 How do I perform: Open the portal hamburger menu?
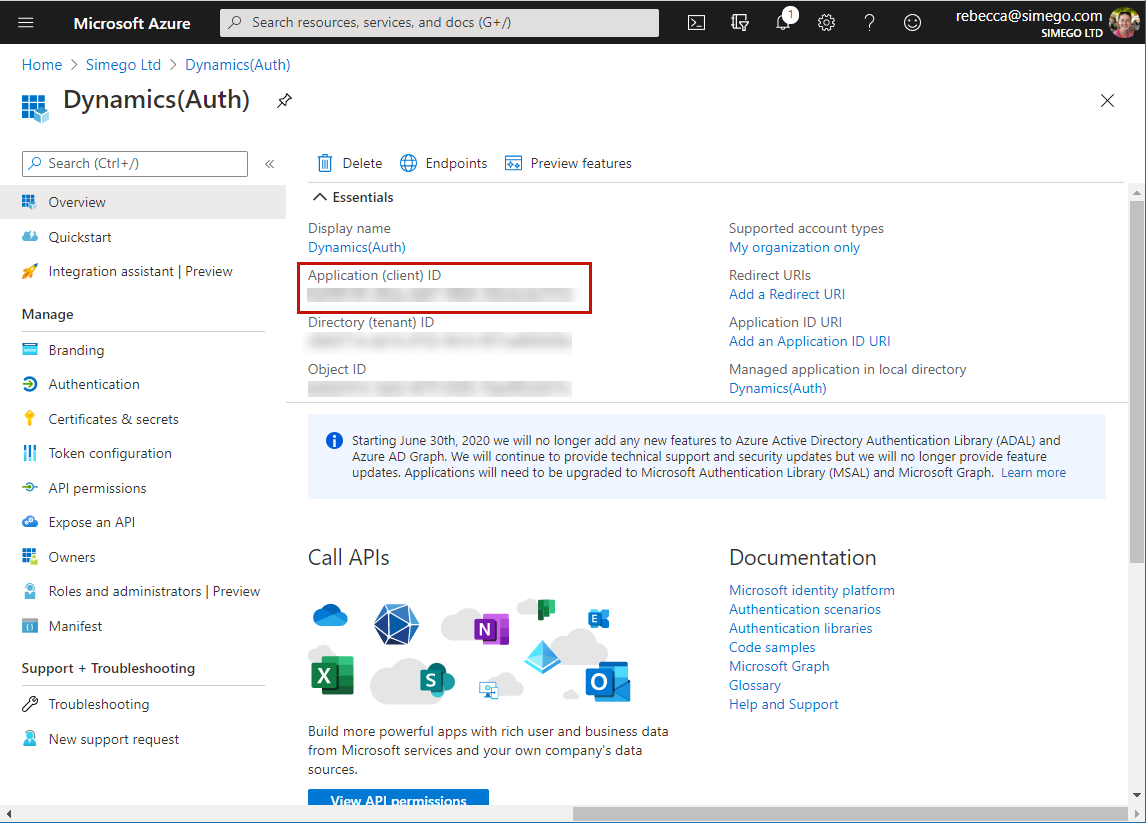[x=26, y=23]
